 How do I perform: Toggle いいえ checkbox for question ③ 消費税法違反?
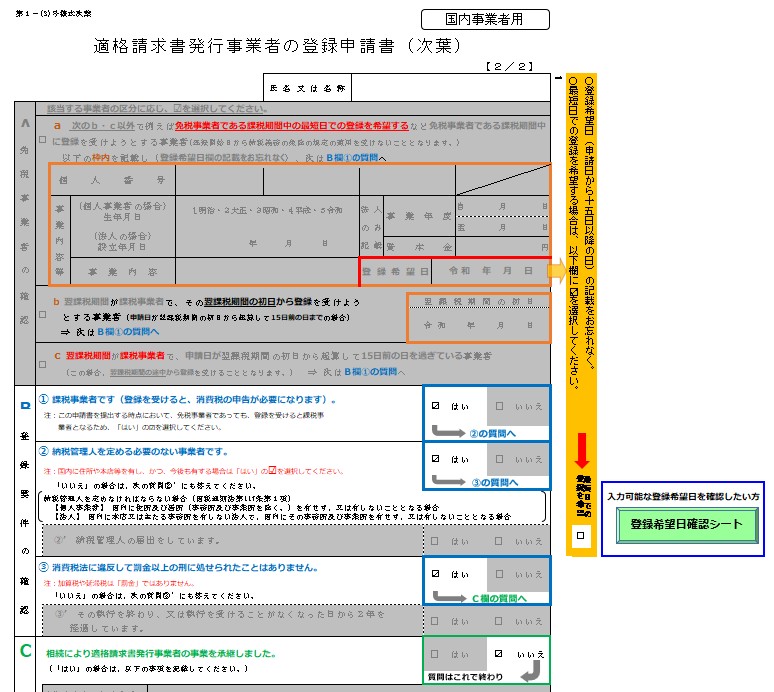[499, 574]
